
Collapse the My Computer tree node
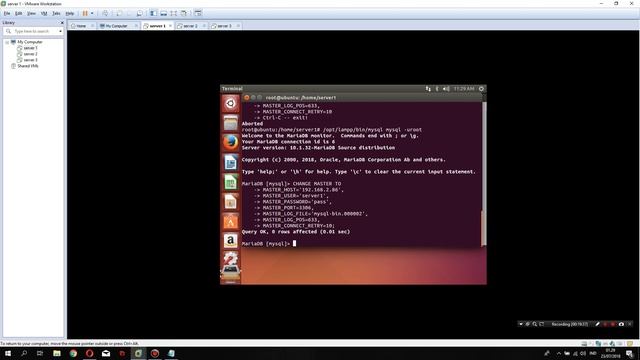(7, 42)
